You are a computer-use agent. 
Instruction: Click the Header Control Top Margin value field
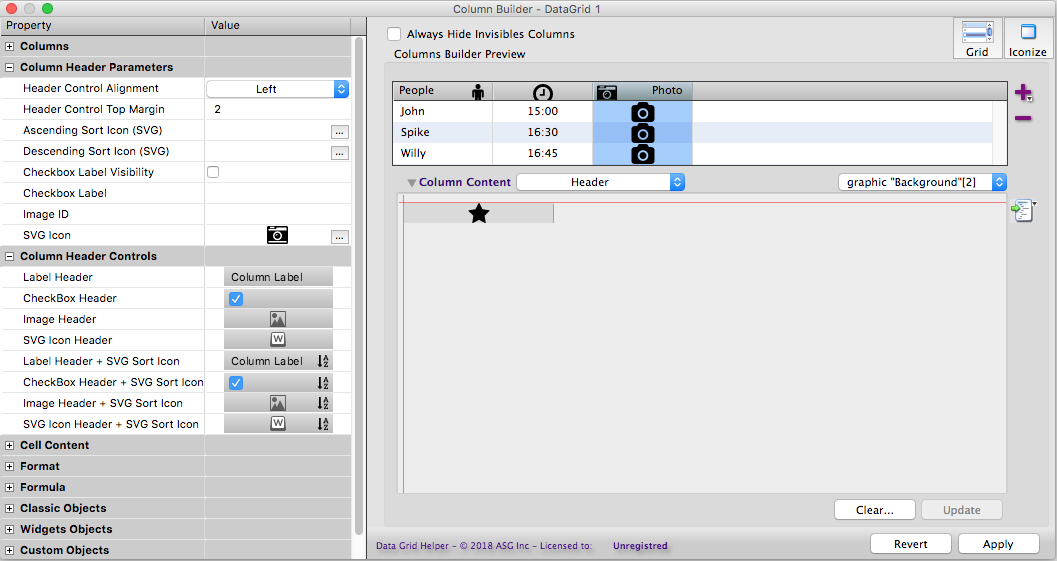[277, 110]
